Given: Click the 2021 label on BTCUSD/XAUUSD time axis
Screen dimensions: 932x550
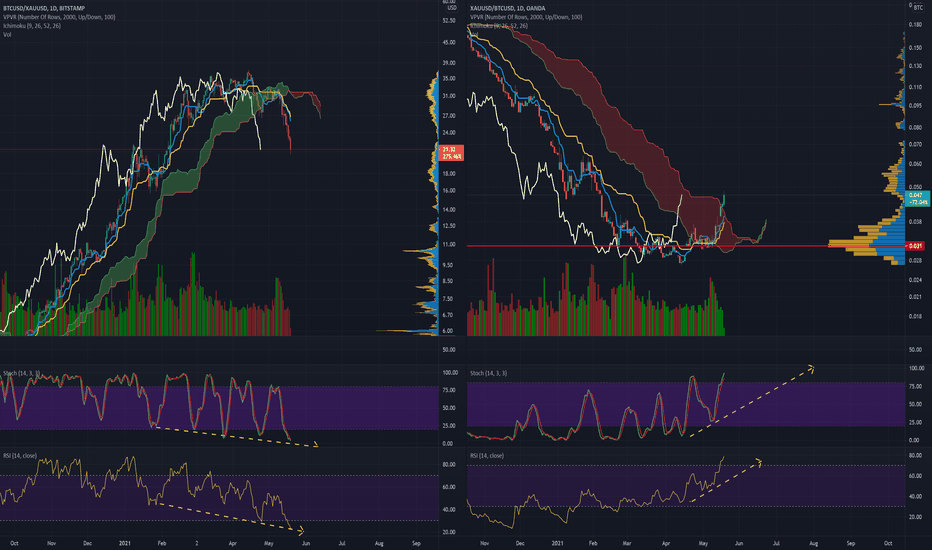Looking at the screenshot, I should (x=125, y=543).
